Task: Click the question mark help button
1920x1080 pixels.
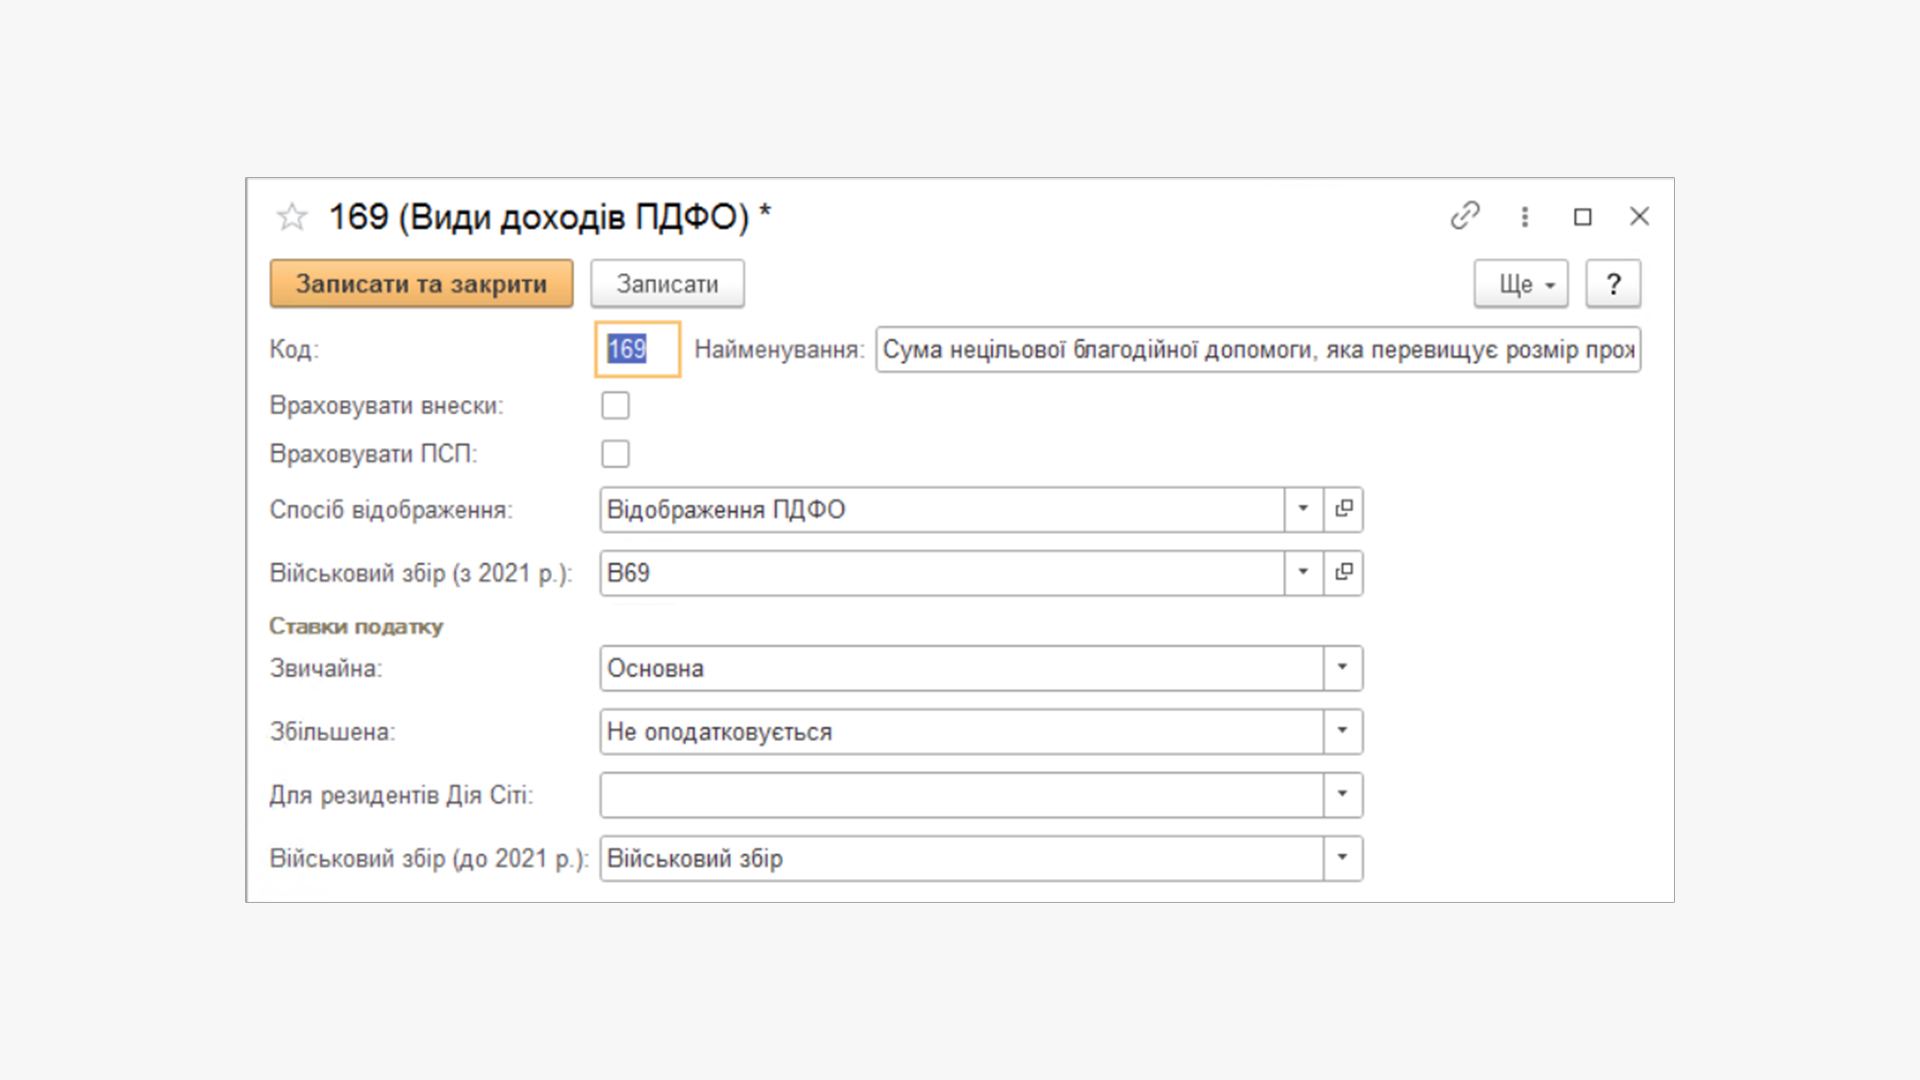Action: (1612, 284)
